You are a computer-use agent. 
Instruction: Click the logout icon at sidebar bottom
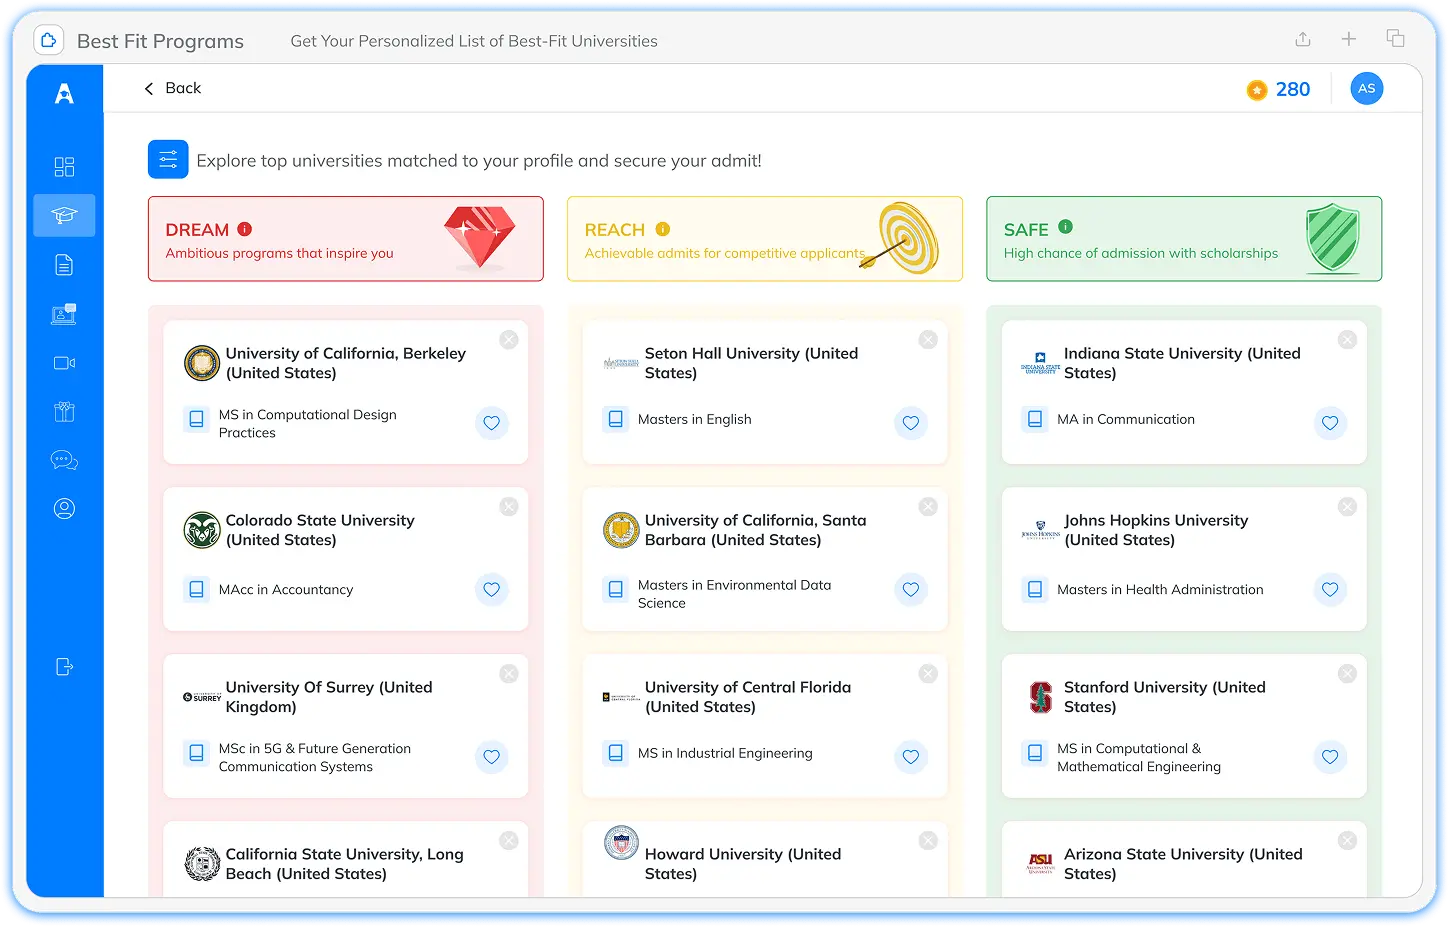click(x=64, y=666)
